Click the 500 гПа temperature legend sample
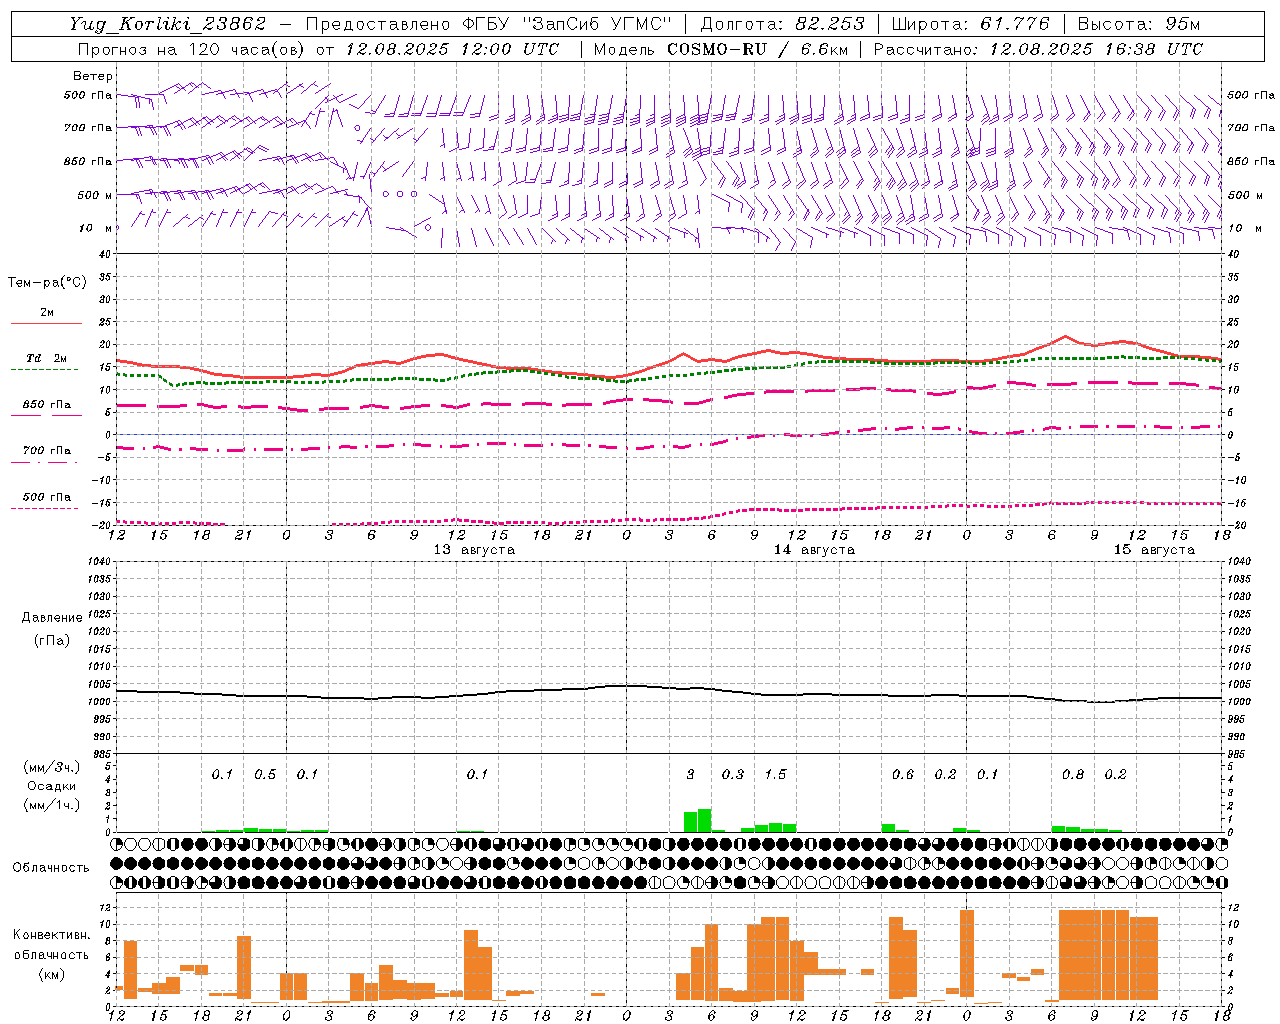Image resolution: width=1280 pixels, height=1024 pixels. pos(44,507)
